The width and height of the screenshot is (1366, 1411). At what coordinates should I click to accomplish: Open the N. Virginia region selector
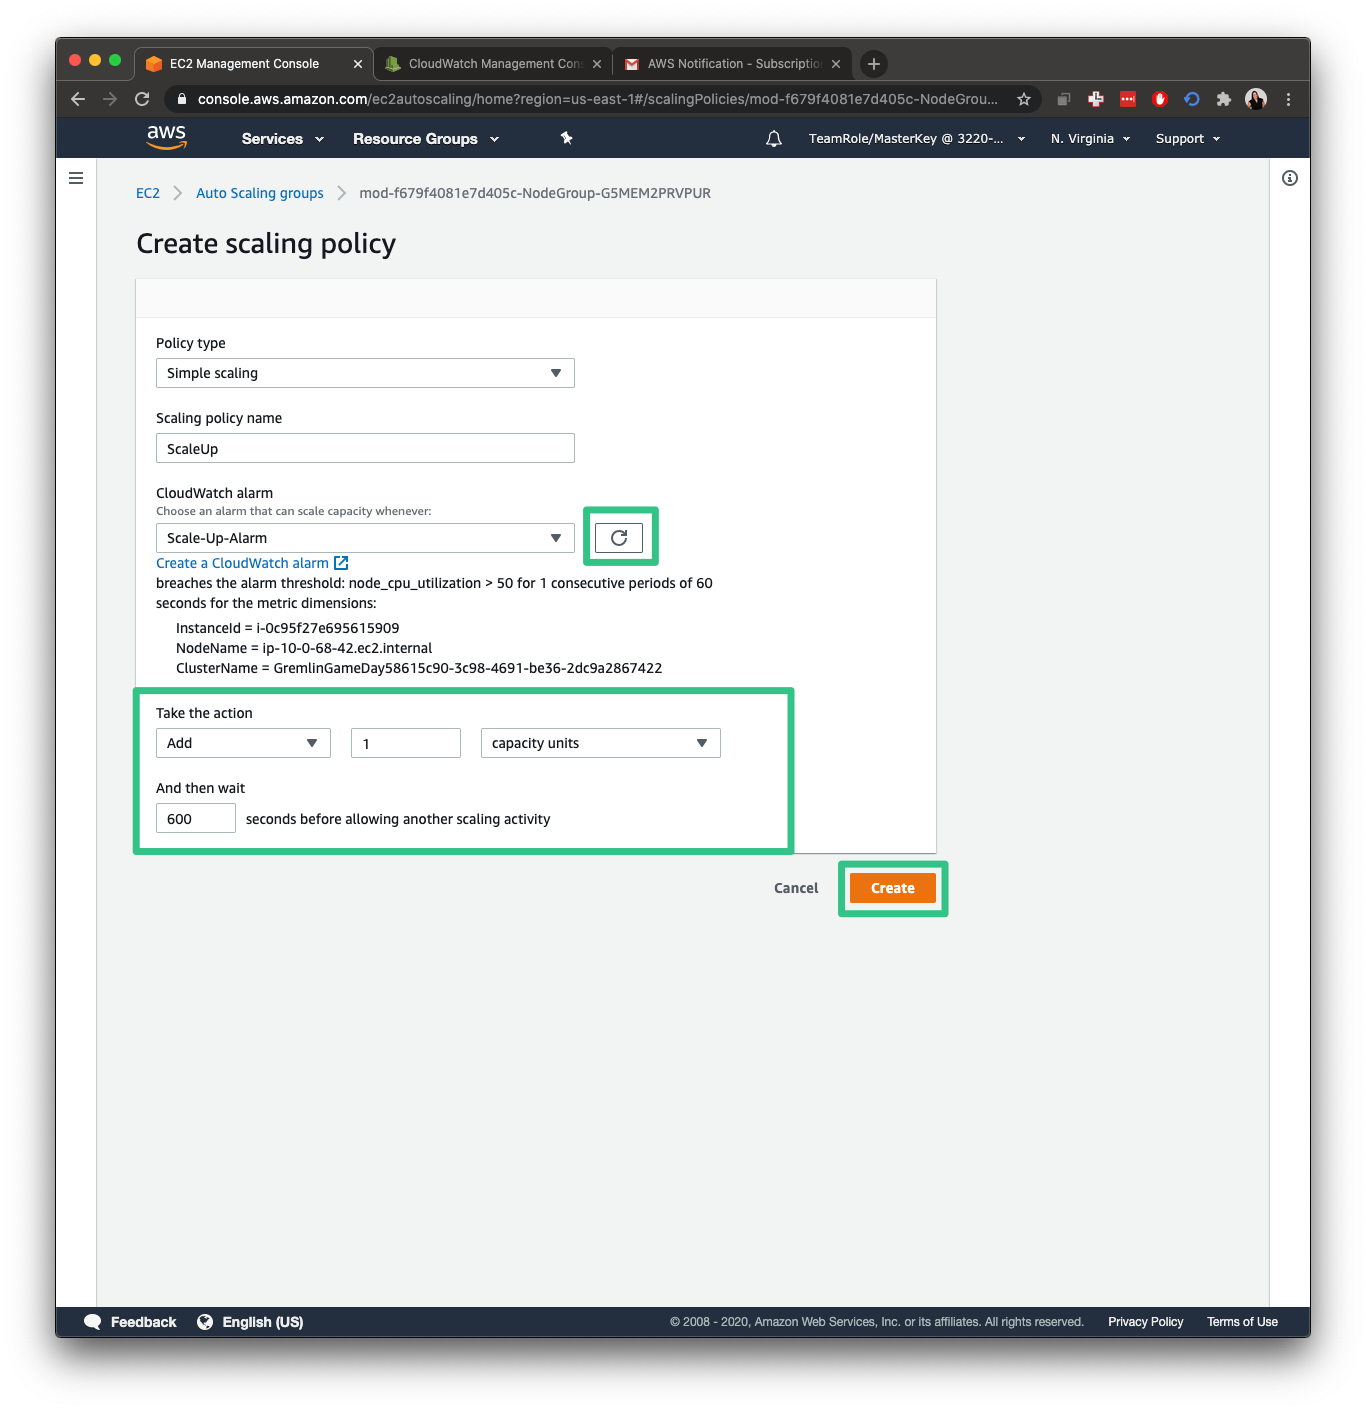[x=1090, y=139]
